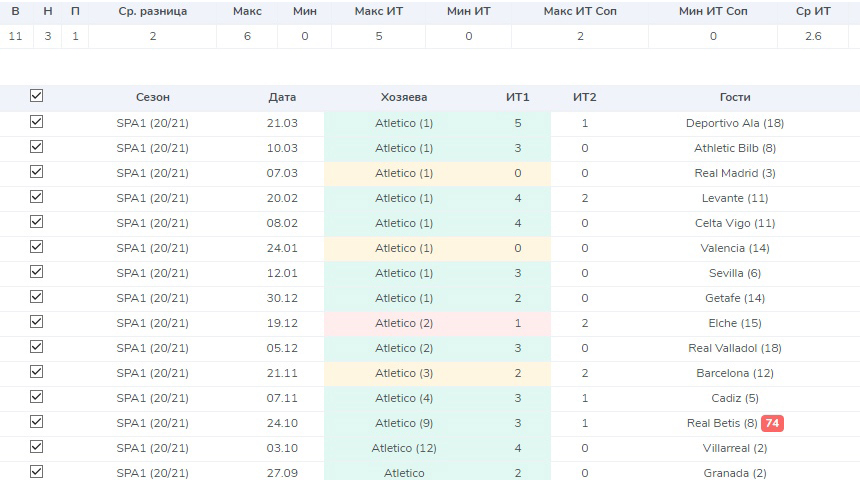Click the Sevilla (6) guest cell
The width and height of the screenshot is (860, 480).
tap(734, 273)
